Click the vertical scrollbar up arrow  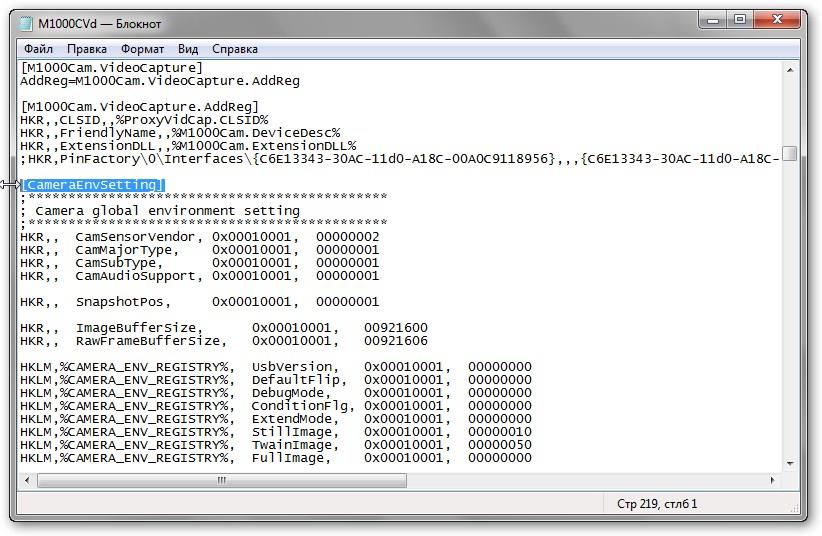[789, 69]
